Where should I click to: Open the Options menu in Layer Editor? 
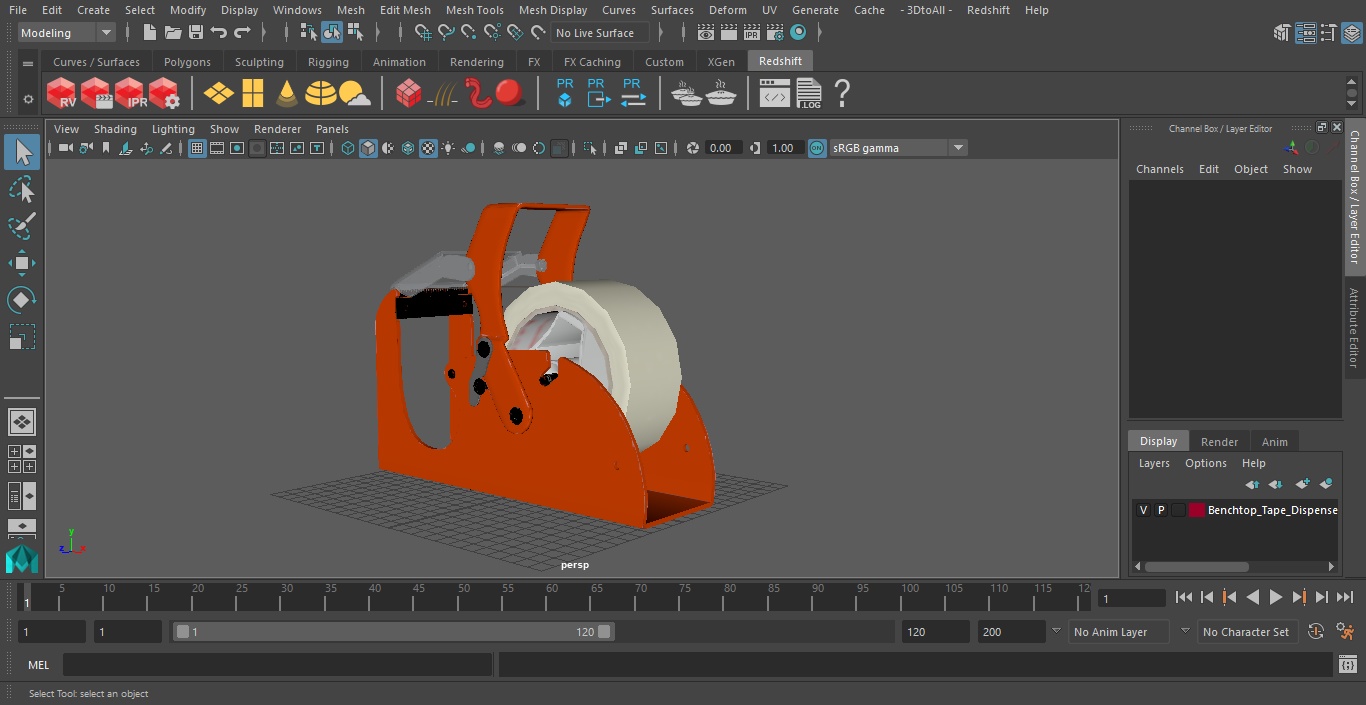coord(1206,463)
